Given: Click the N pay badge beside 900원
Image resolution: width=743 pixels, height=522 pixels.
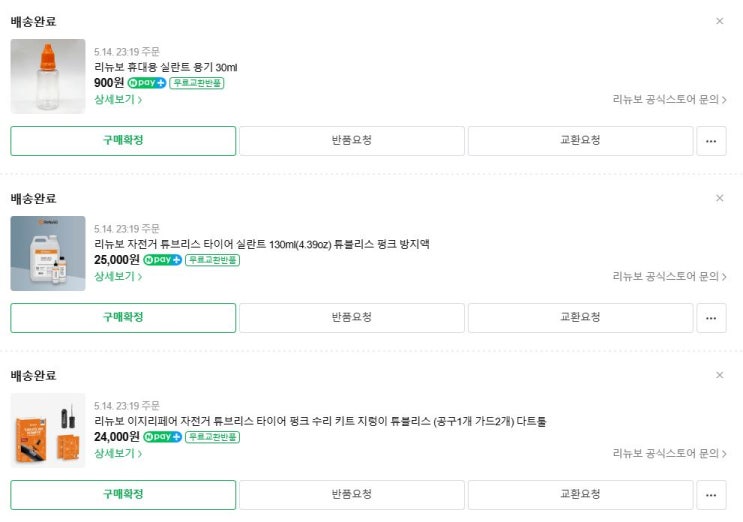Looking at the screenshot, I should 147,83.
